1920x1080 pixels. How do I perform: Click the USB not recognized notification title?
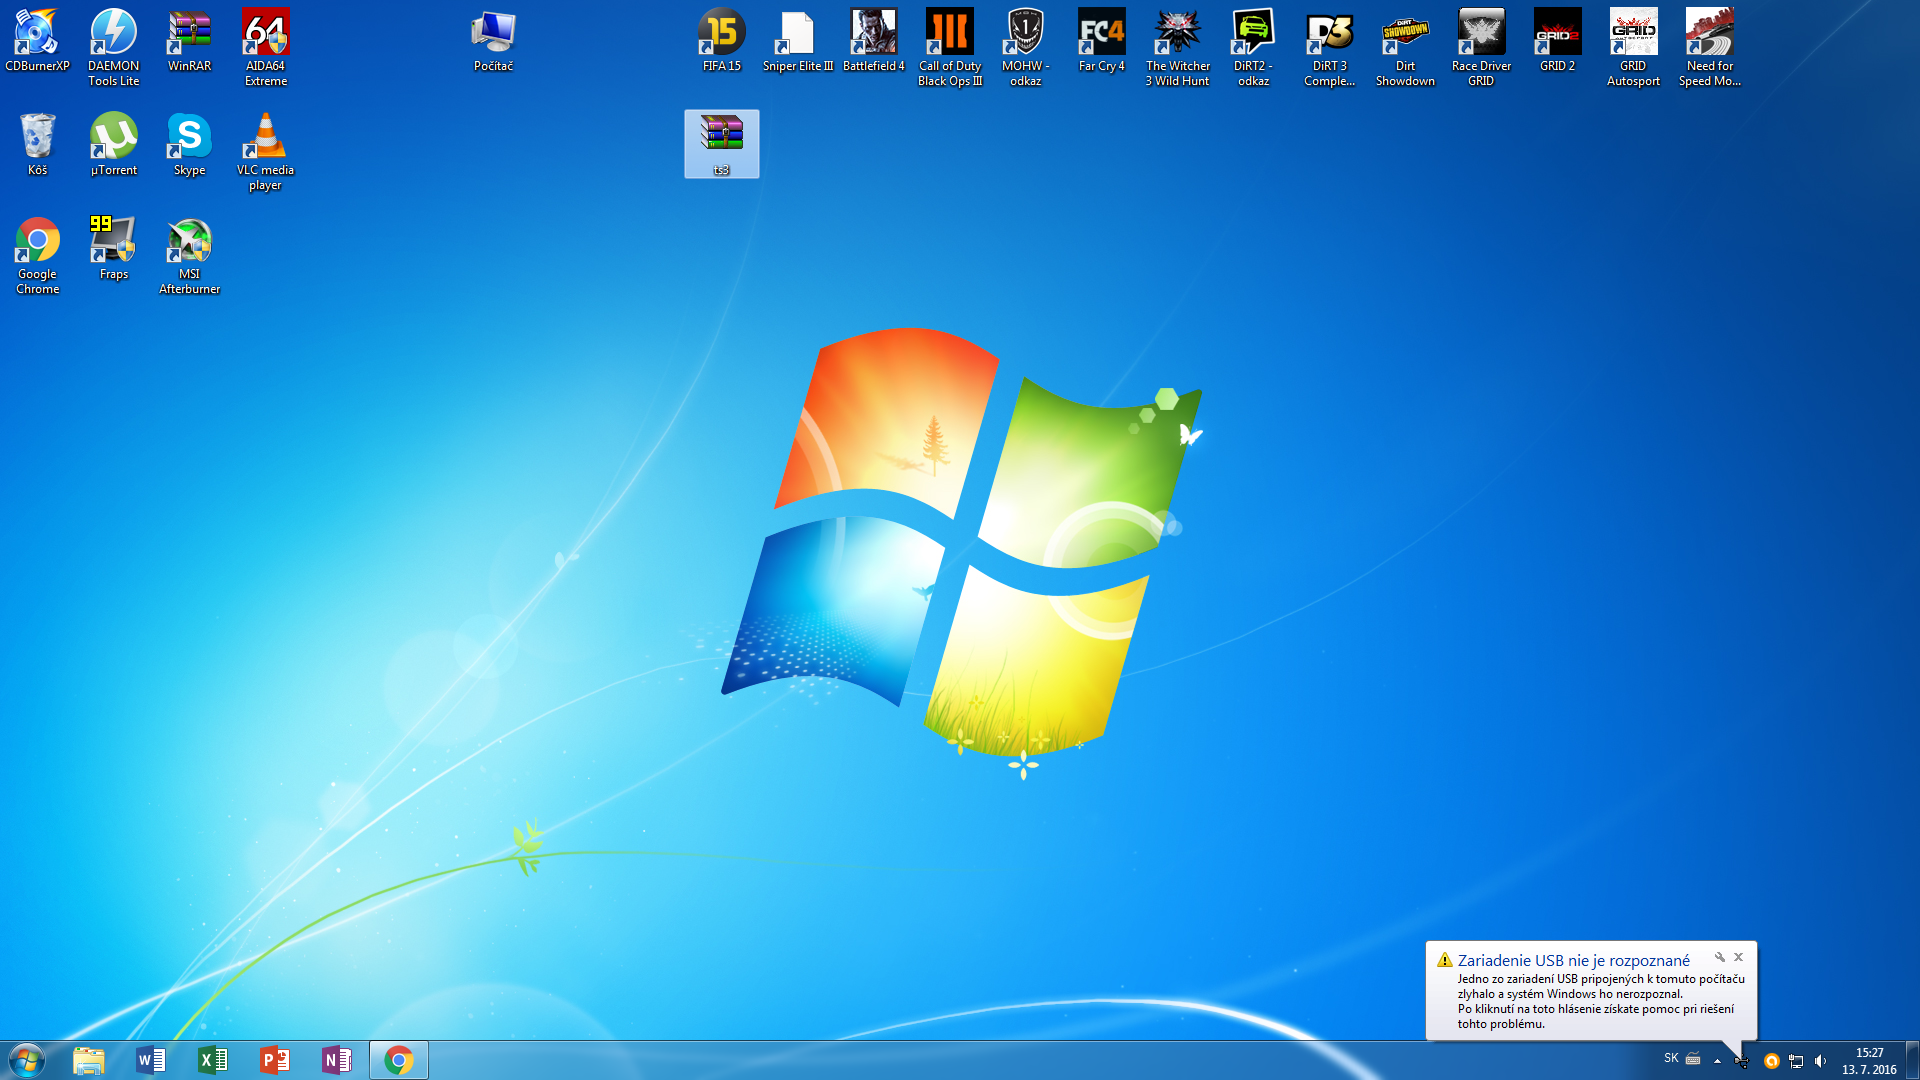(1573, 960)
